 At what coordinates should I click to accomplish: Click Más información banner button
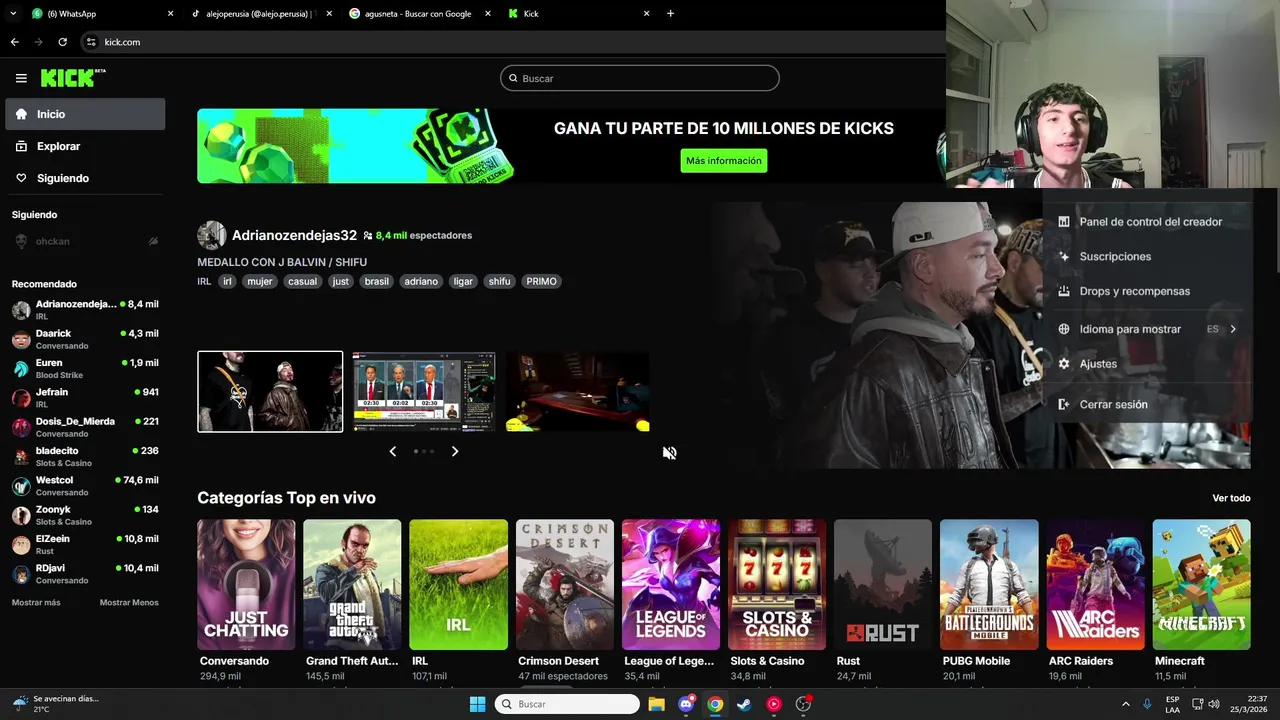click(x=723, y=160)
